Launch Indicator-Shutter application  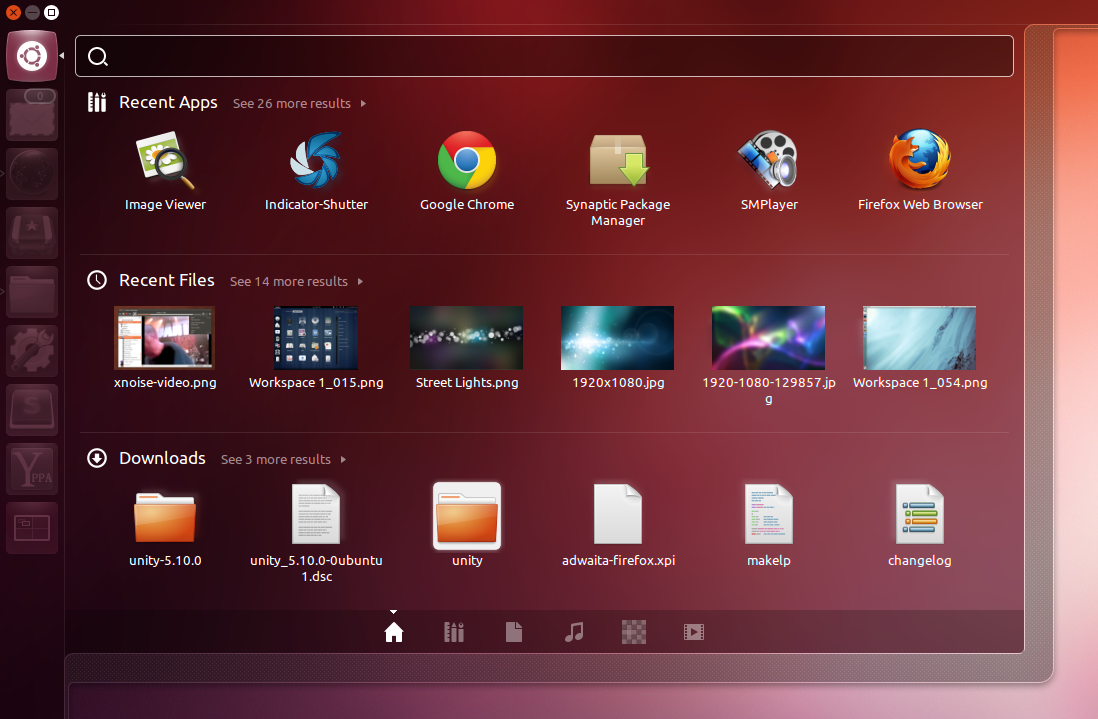pos(315,160)
